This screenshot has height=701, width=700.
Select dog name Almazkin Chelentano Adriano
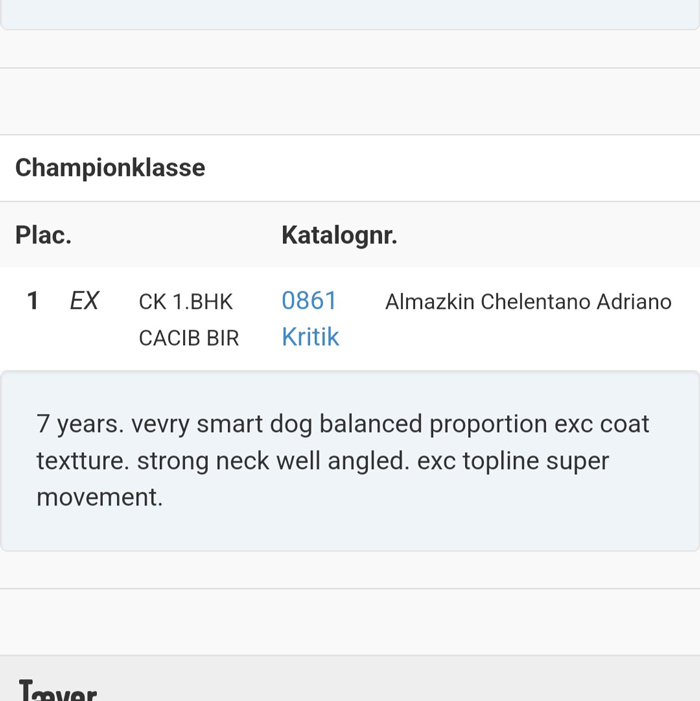tap(528, 302)
